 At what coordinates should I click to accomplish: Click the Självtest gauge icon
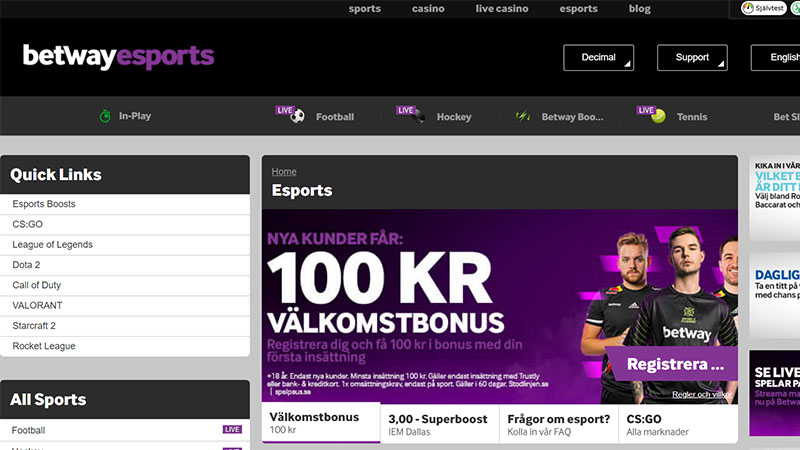click(748, 8)
